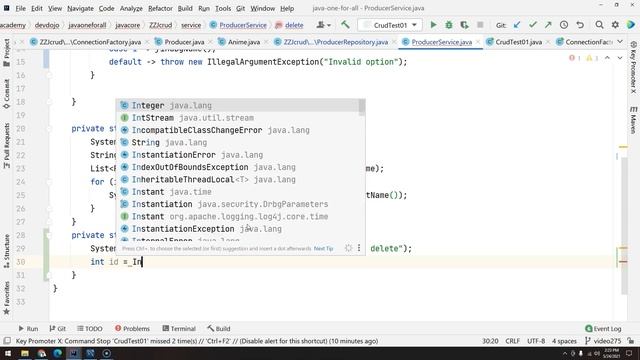The height and width of the screenshot is (360, 640).
Task: Open the user account dropdown icon in toolbar
Action: point(323,25)
